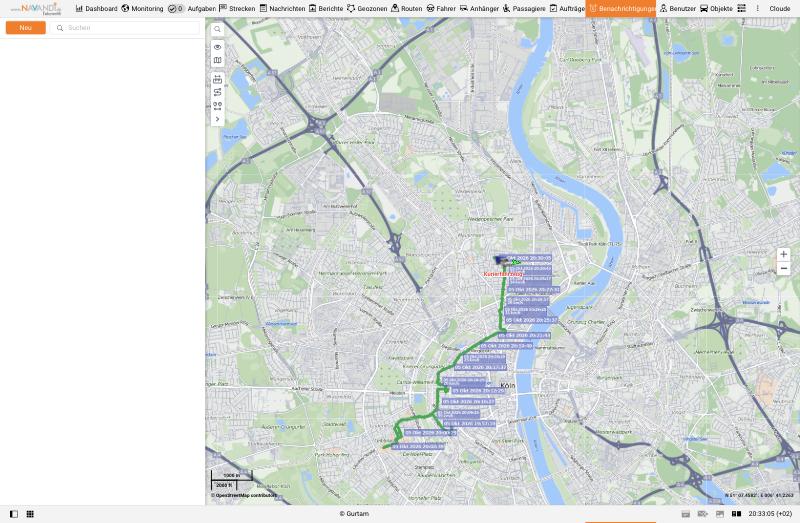Open the grid apps icon in footer
This screenshot has width=800, height=523.
point(30,514)
